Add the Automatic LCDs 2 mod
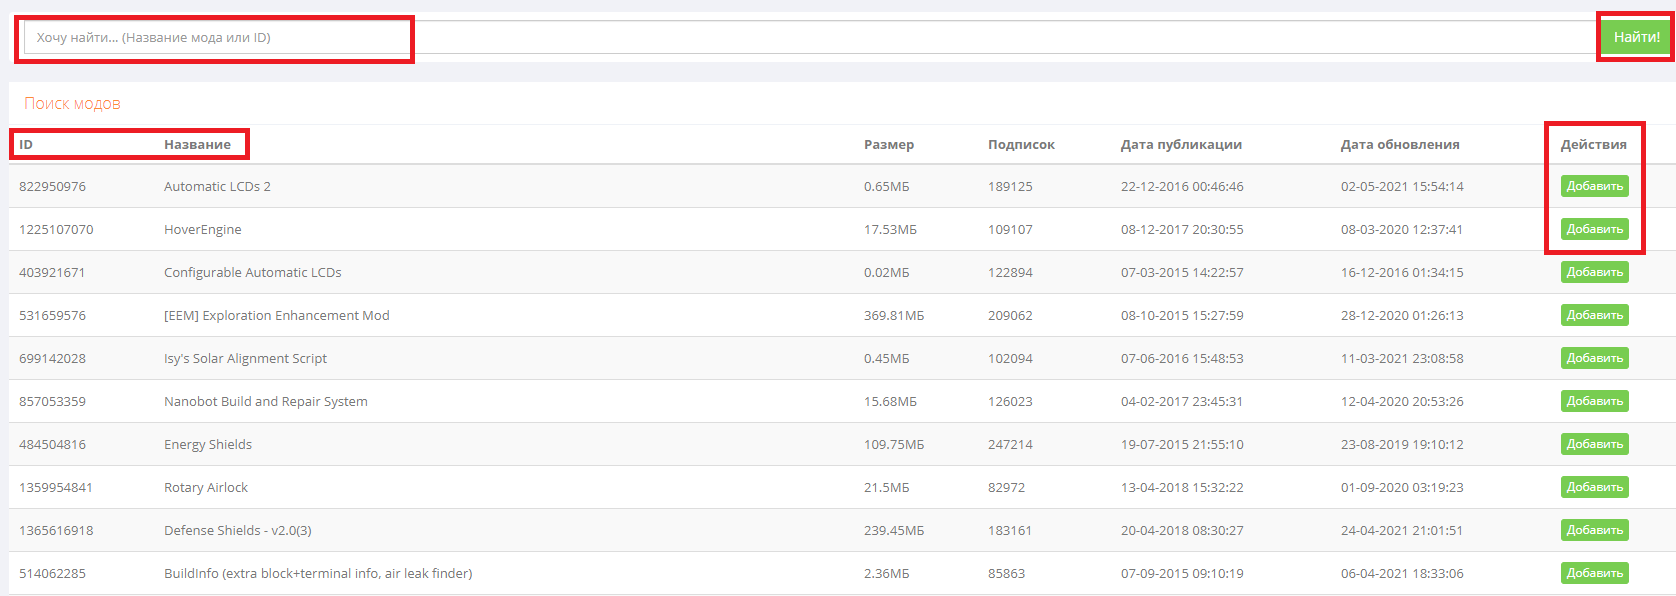The width and height of the screenshot is (1676, 596). (1594, 186)
